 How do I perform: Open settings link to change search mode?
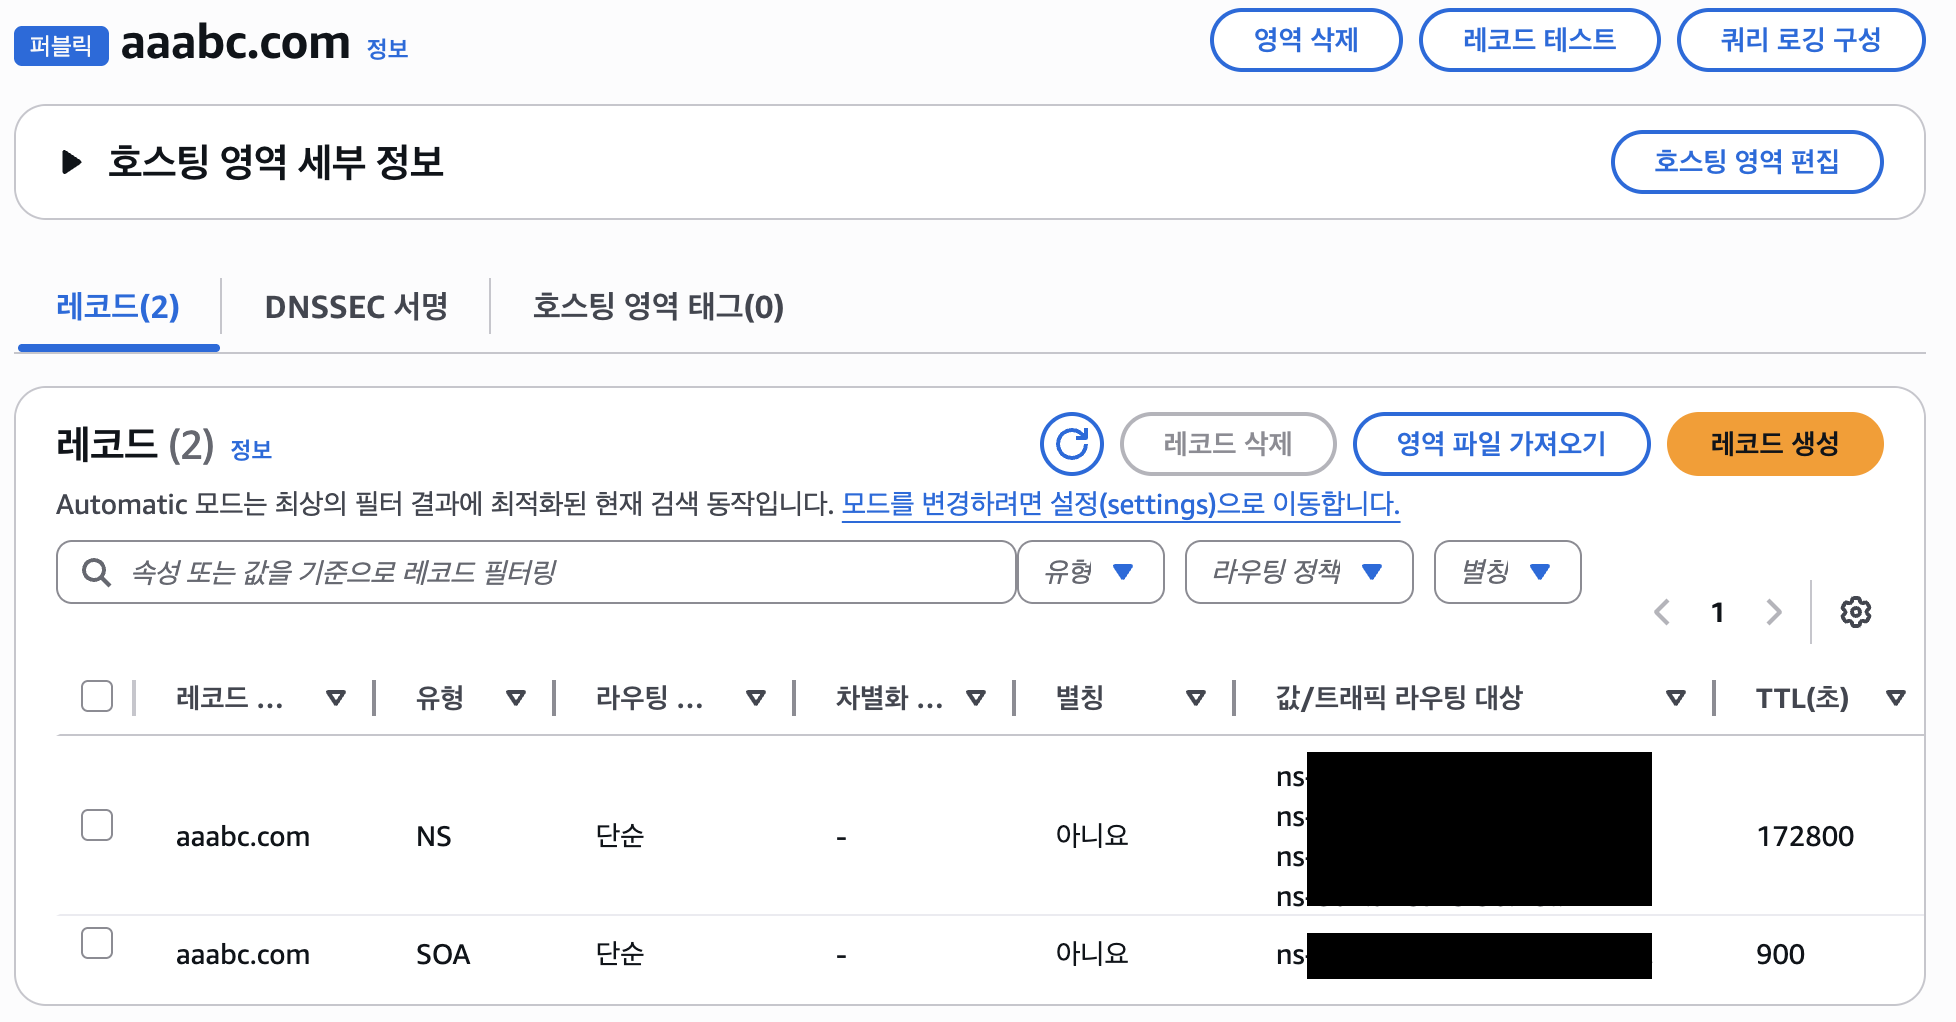1120,504
